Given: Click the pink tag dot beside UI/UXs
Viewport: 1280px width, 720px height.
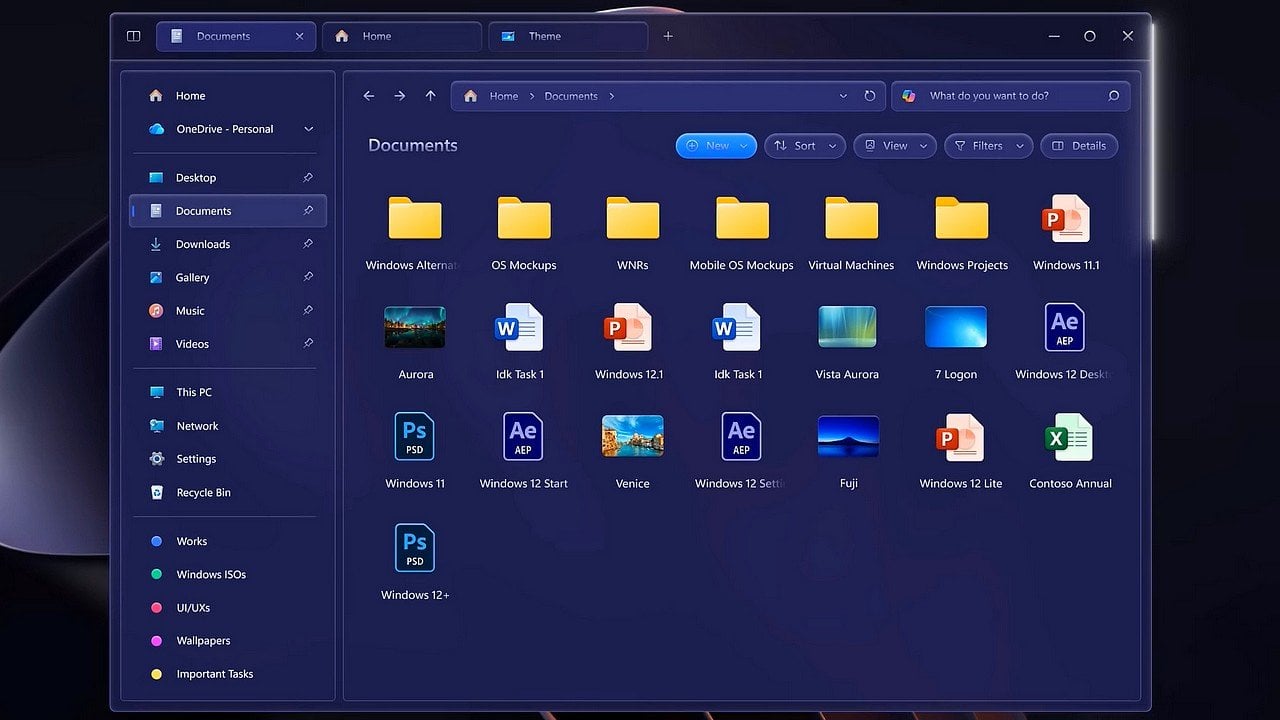Looking at the screenshot, I should pos(157,607).
